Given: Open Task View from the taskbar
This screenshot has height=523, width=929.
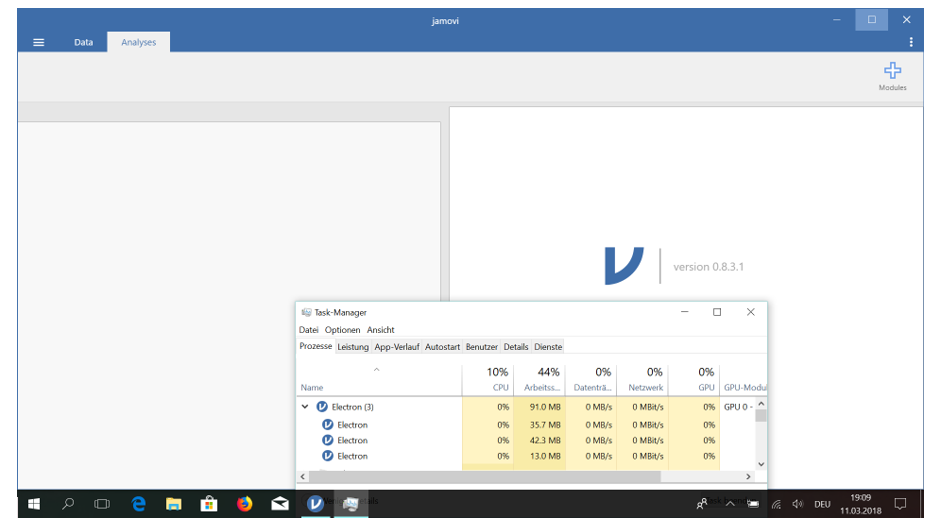Looking at the screenshot, I should tap(102, 504).
